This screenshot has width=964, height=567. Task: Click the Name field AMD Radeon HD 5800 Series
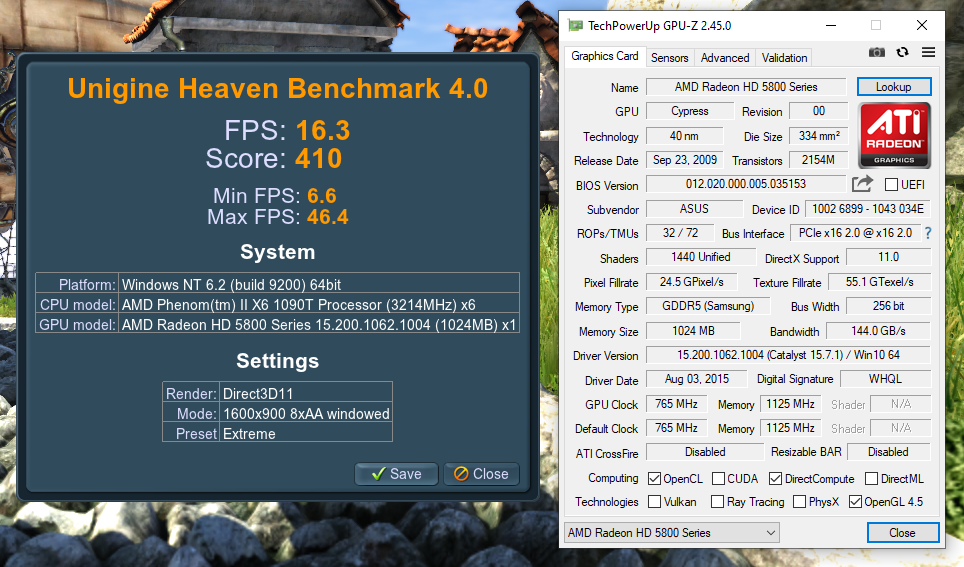pyautogui.click(x=746, y=87)
